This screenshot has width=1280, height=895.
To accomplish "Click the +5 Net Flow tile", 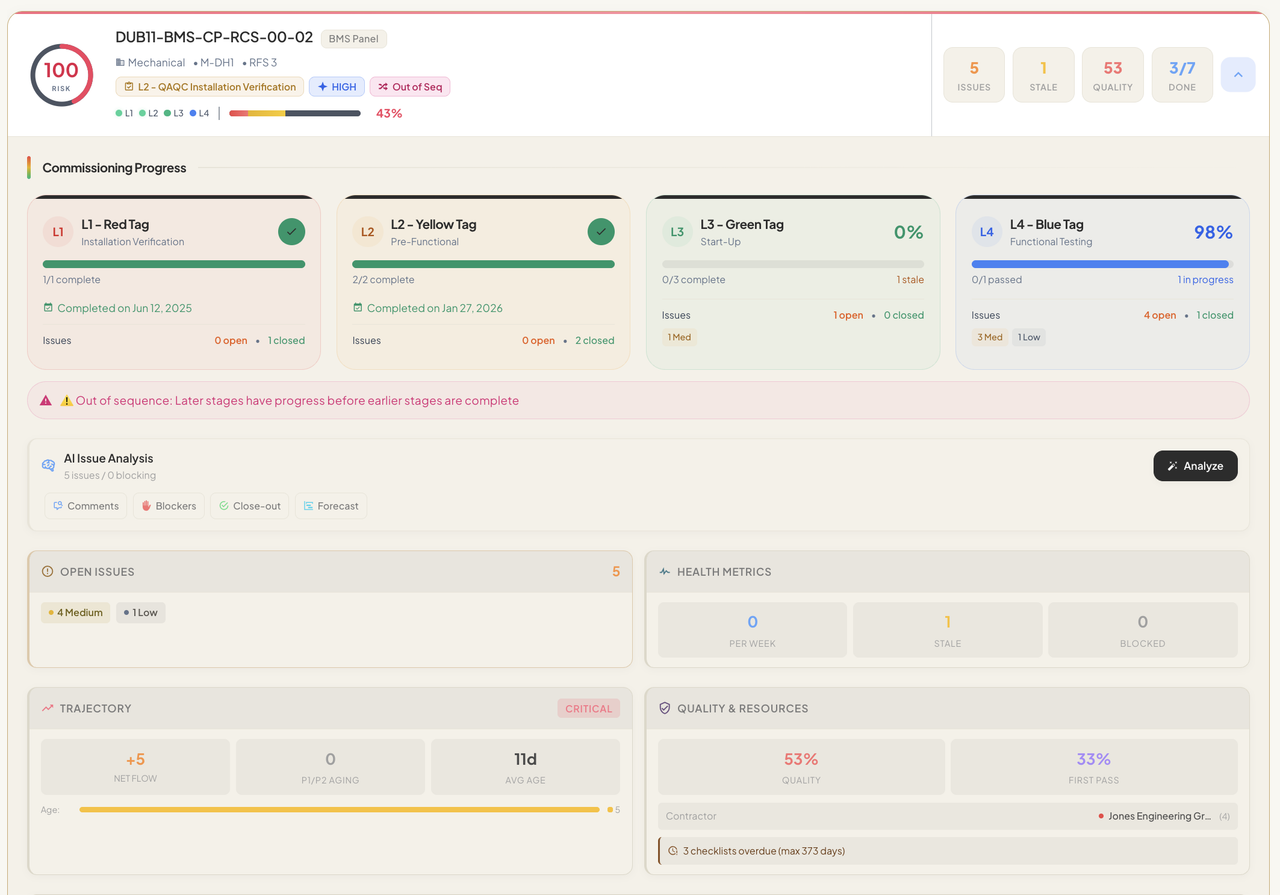I will tap(135, 767).
